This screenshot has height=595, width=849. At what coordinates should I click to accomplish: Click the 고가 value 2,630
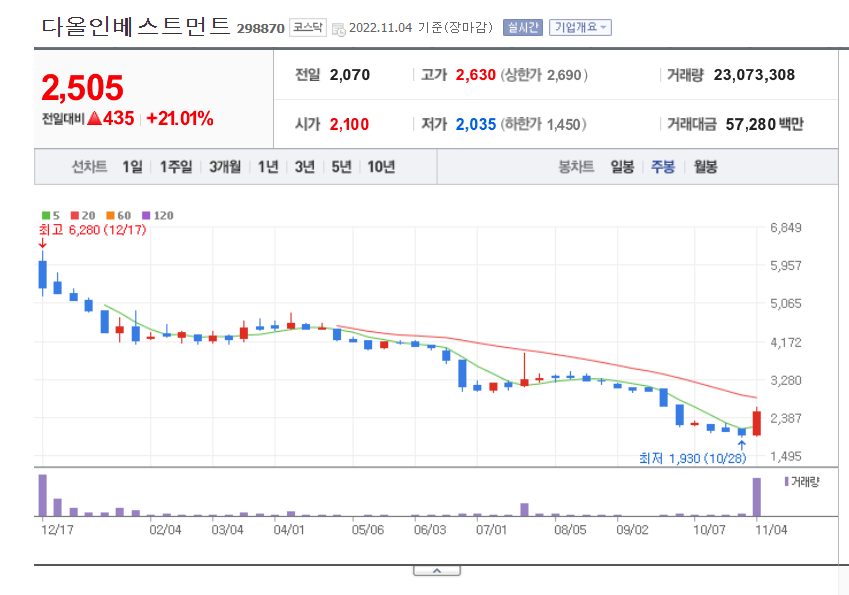475,75
